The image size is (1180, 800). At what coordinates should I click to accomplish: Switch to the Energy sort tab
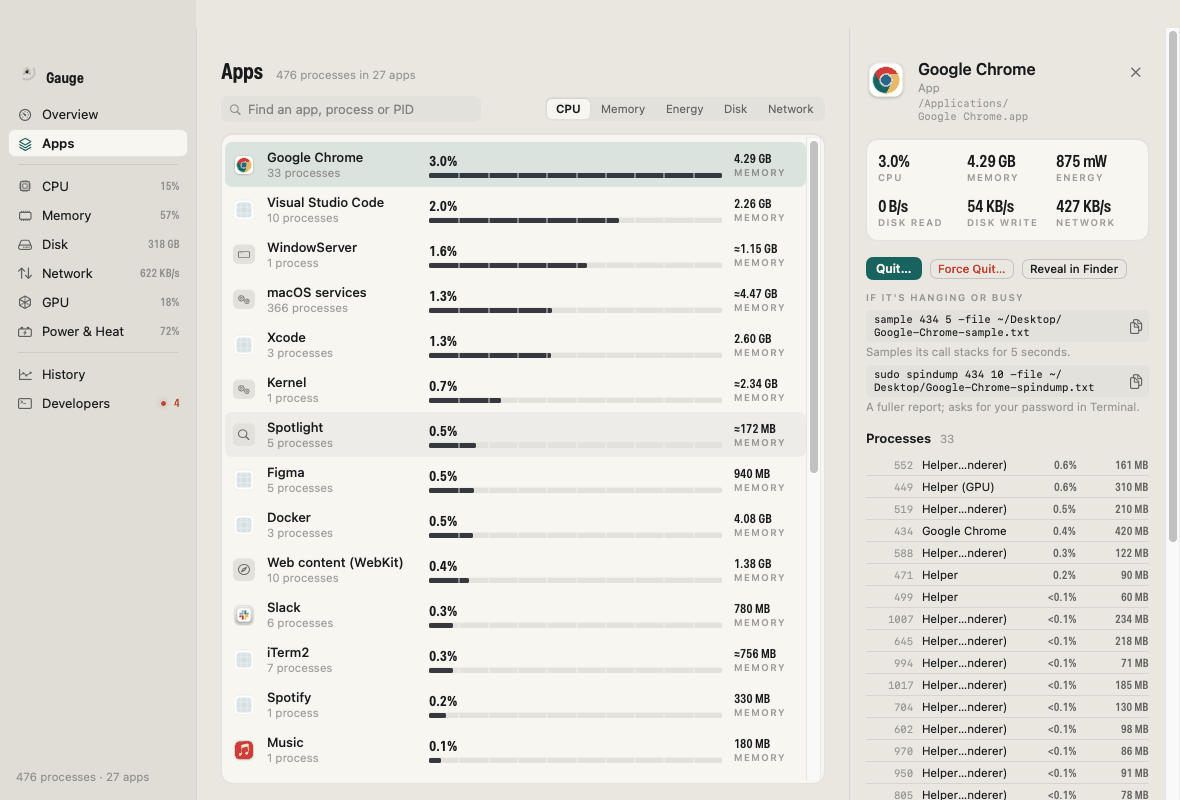tap(684, 109)
